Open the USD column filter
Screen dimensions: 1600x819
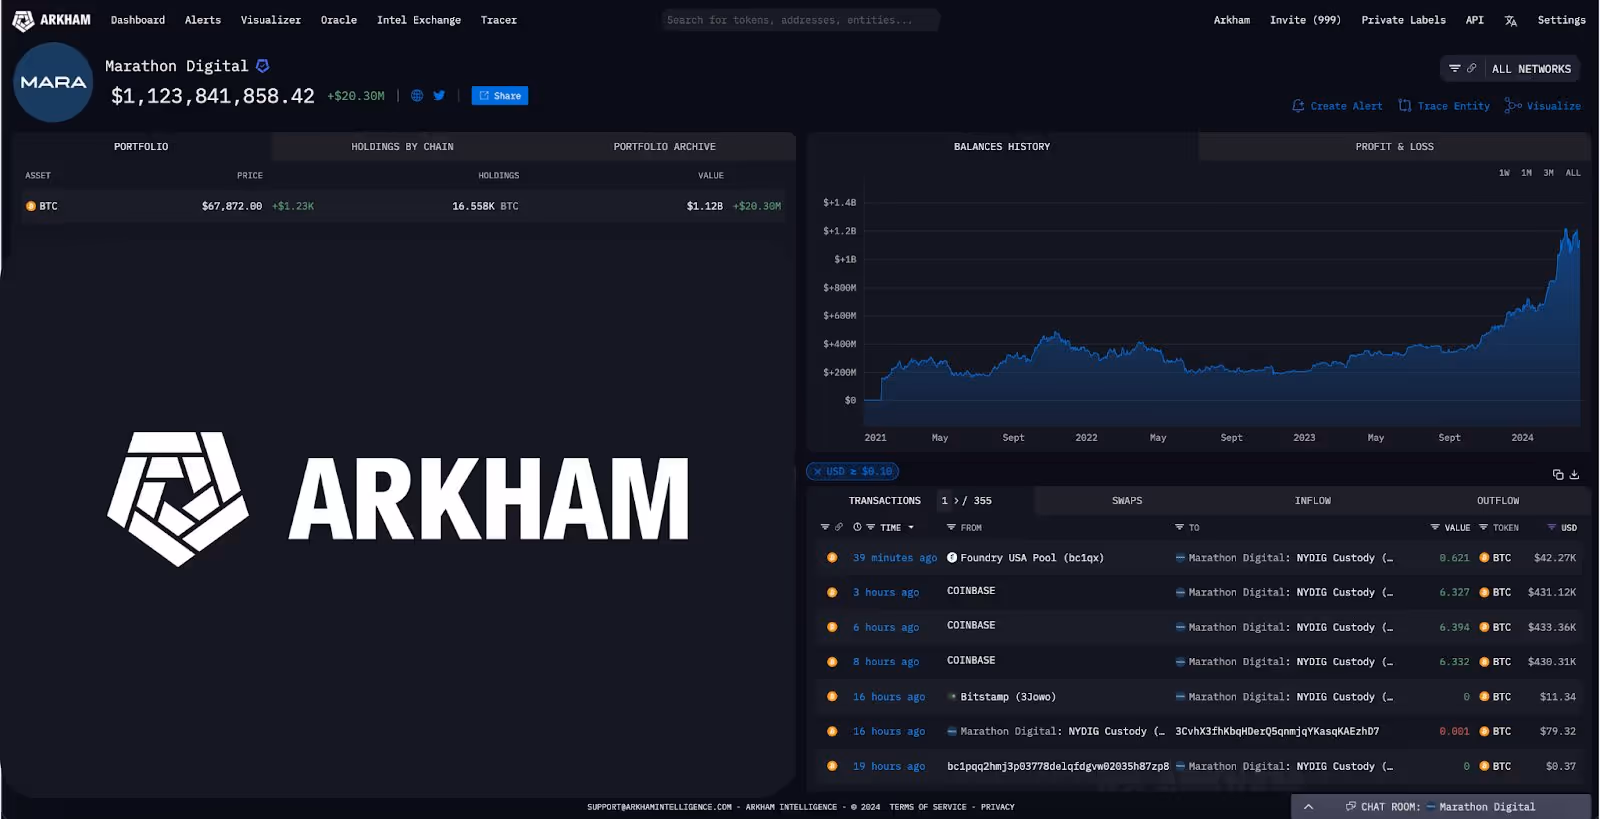pos(1552,527)
